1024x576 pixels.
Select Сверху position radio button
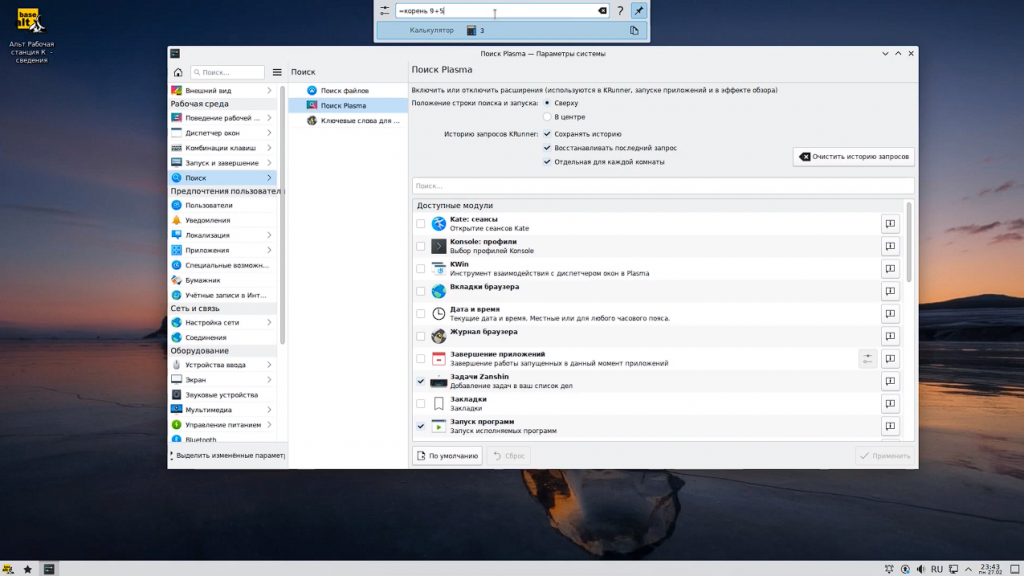547,103
